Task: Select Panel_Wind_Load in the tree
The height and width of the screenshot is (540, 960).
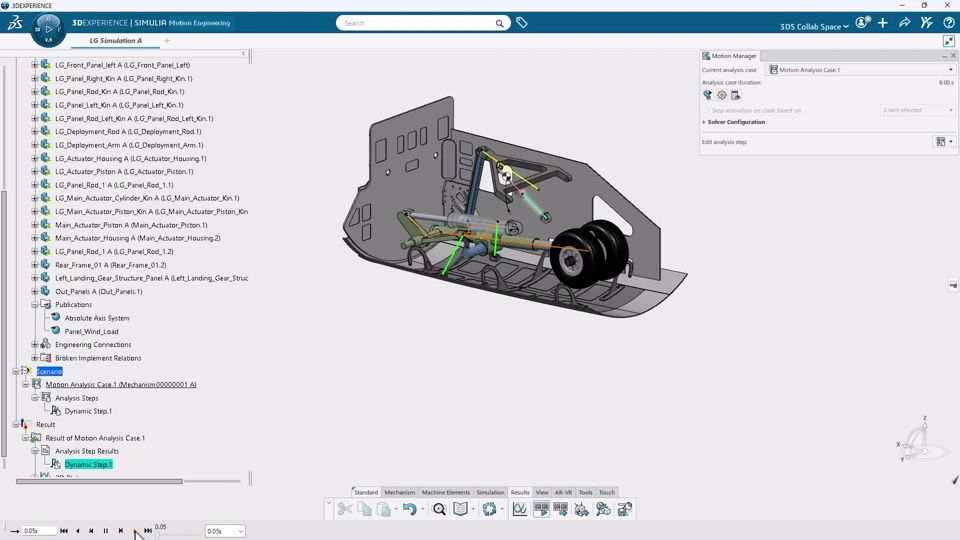Action: tap(91, 331)
